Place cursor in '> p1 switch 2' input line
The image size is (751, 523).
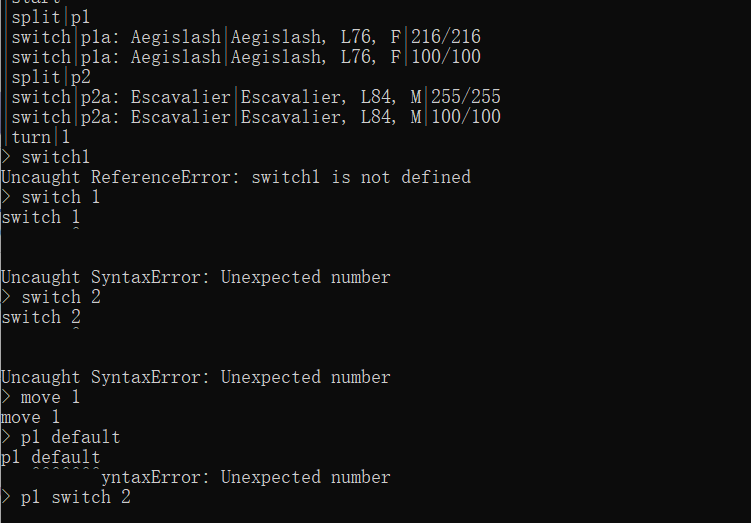(66, 497)
